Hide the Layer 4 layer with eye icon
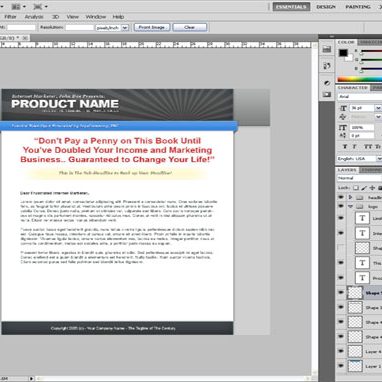The width and height of the screenshot is (382, 382). coord(341,351)
